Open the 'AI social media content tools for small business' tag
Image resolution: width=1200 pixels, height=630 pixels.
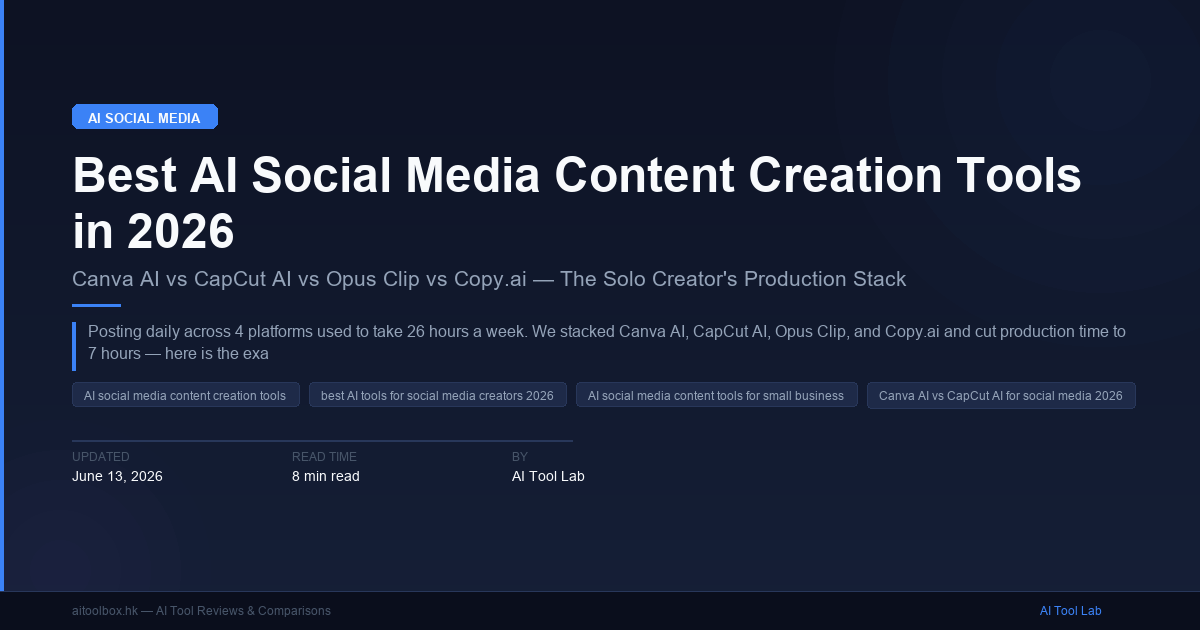click(716, 395)
